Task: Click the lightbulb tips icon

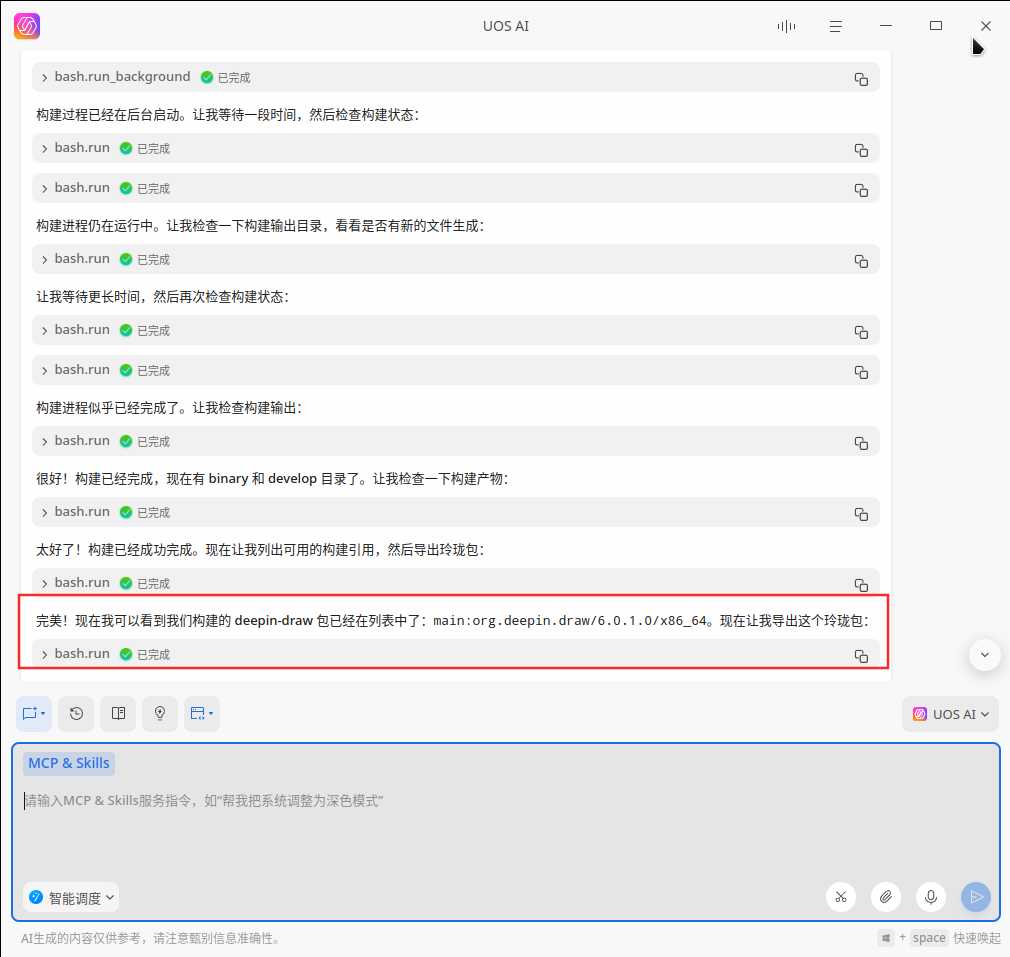Action: pos(160,714)
